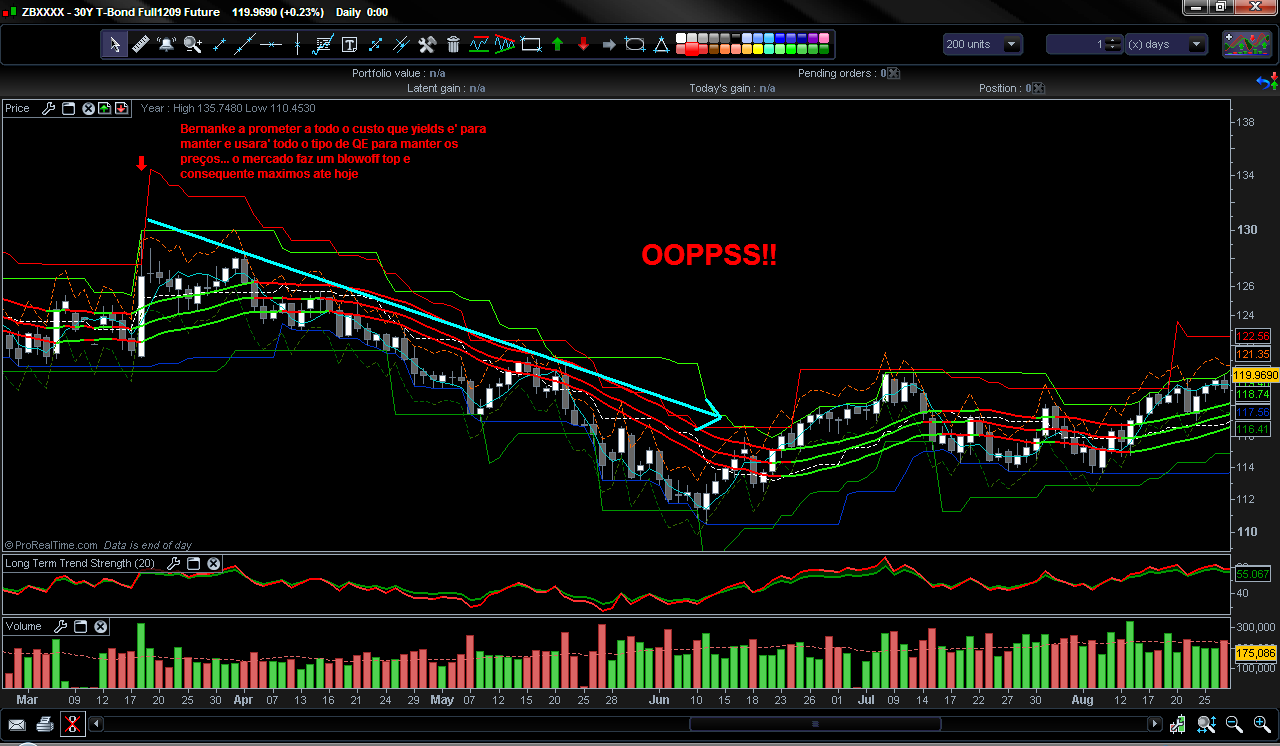Close the Volume indicator panel
The image size is (1280, 746).
[x=100, y=627]
